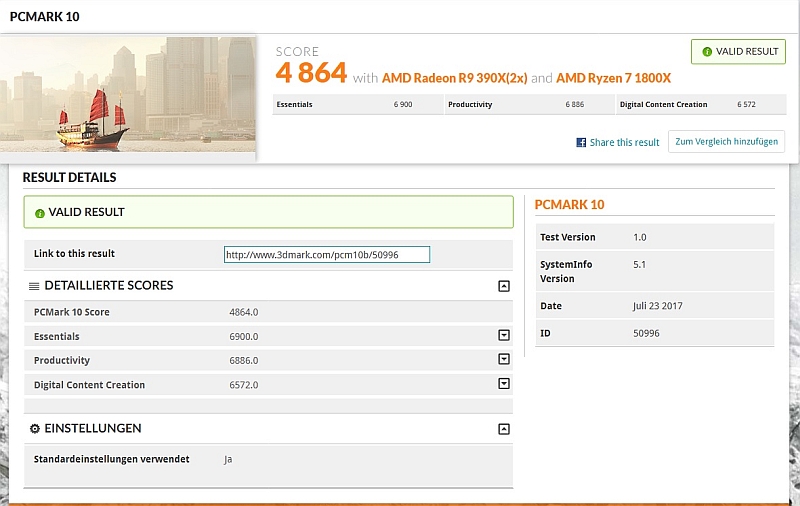The image size is (800, 506).
Task: Click the Link to this result label
Action: click(x=74, y=254)
